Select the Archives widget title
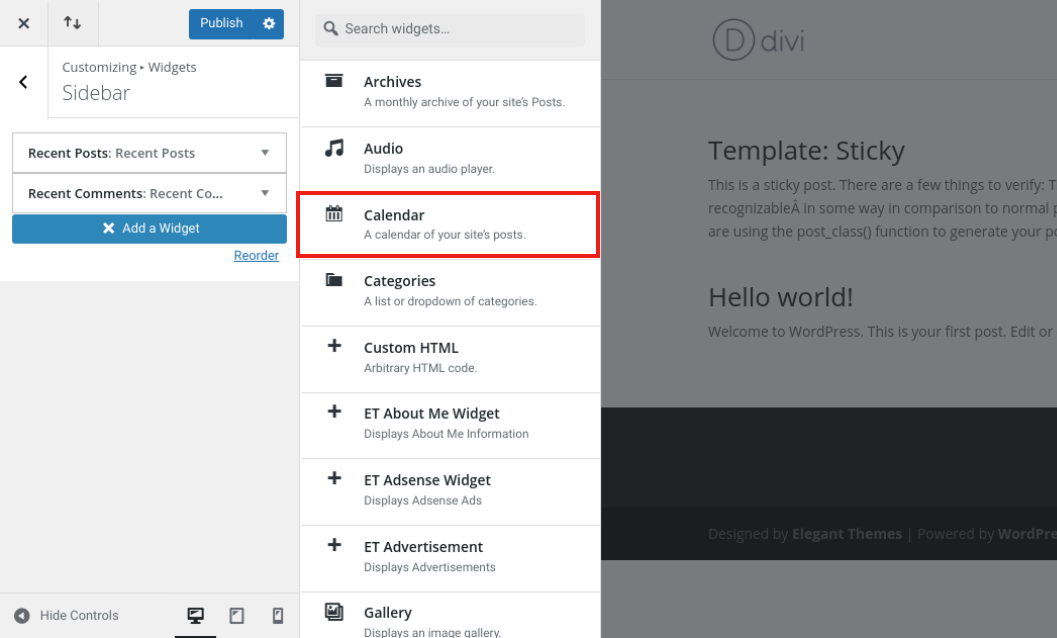The image size is (1057, 638). 392,82
